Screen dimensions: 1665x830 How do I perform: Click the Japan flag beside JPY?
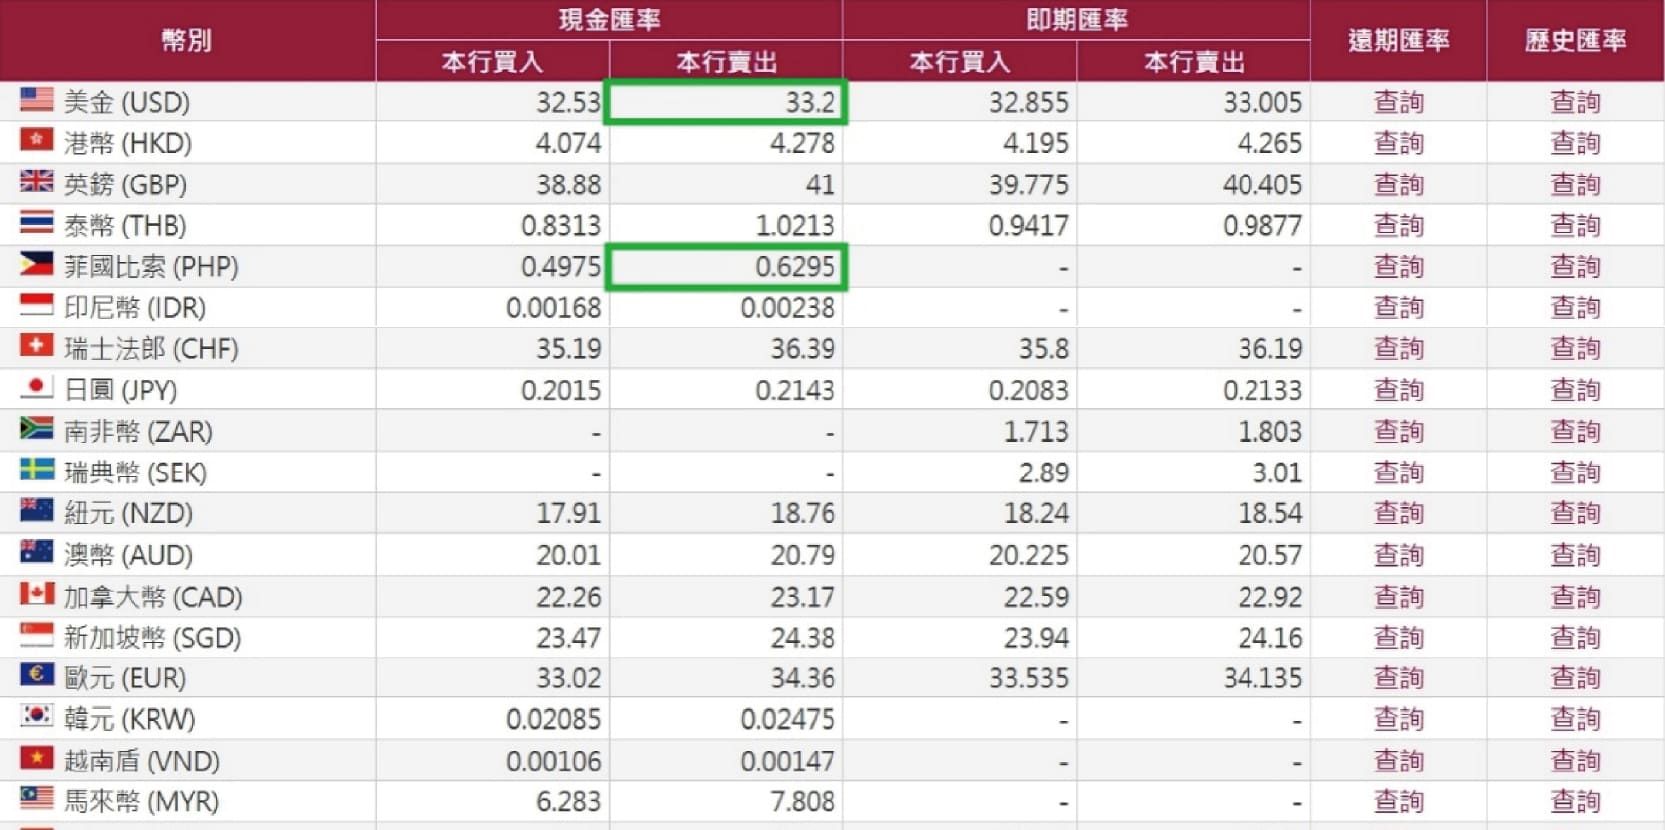(x=37, y=387)
